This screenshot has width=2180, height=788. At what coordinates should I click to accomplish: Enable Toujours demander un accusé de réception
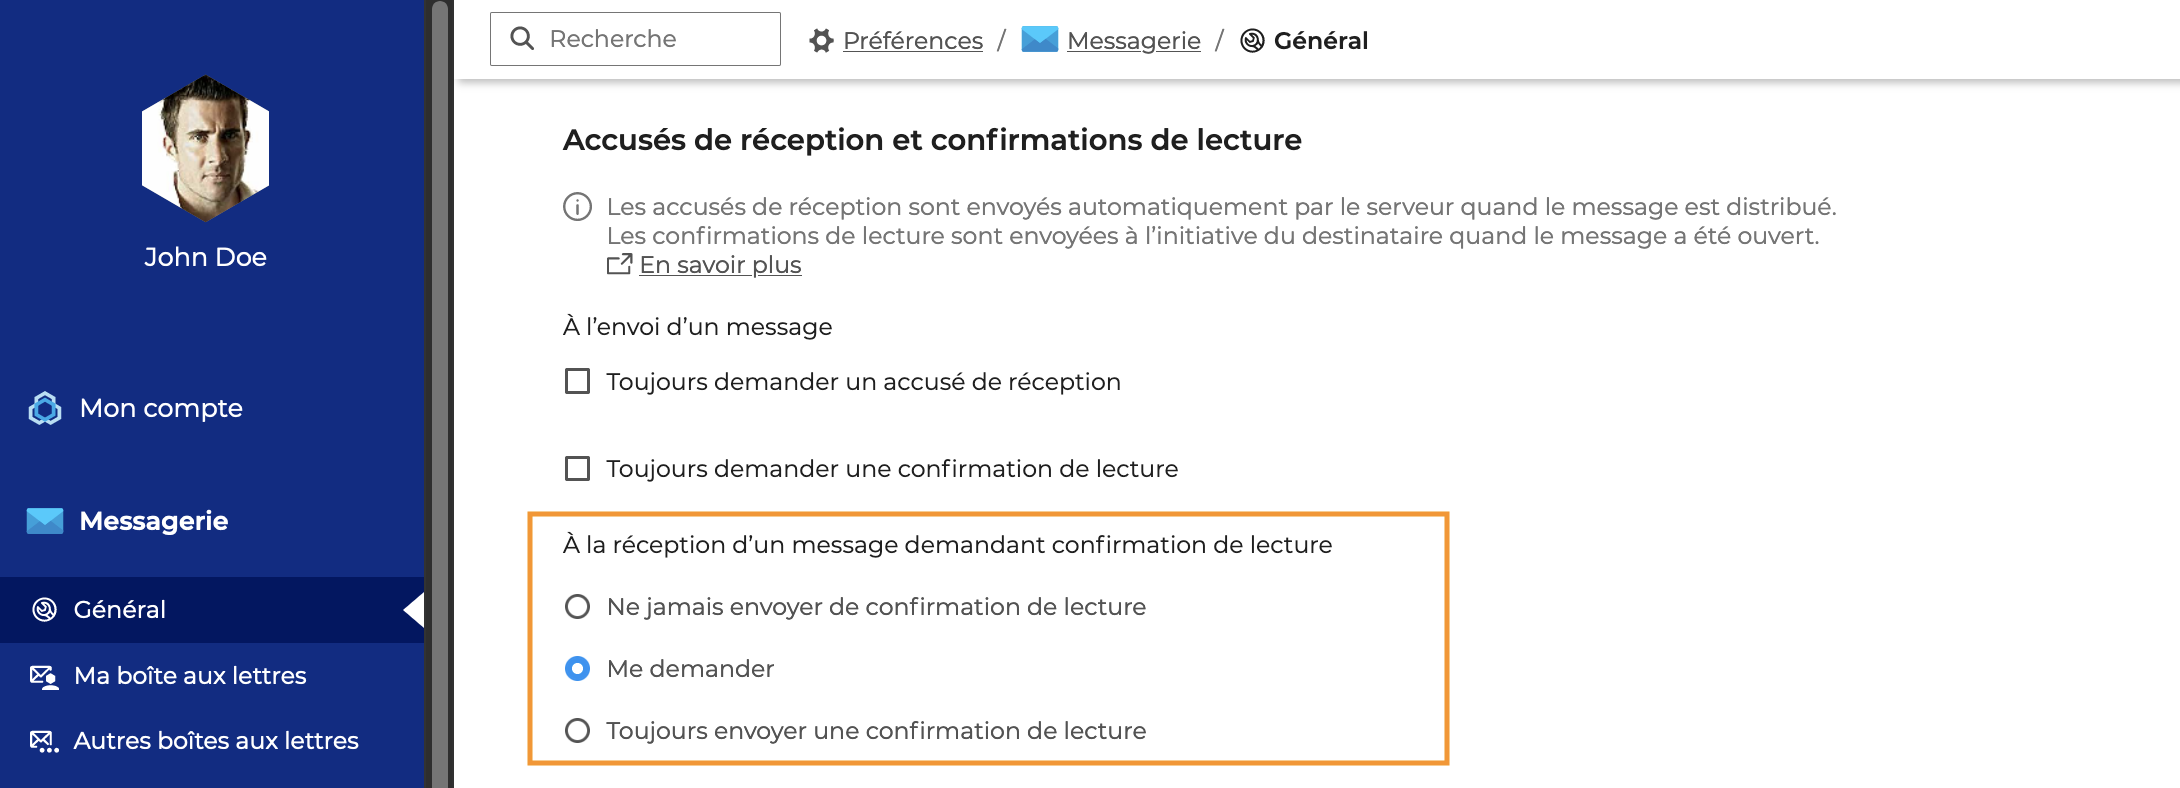click(577, 382)
